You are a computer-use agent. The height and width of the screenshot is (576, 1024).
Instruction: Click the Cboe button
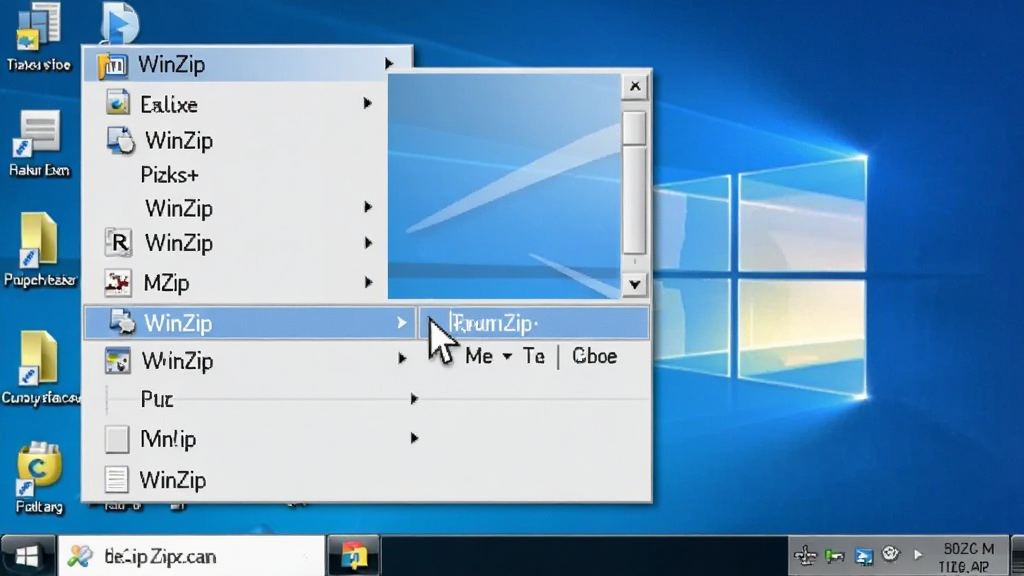594,356
